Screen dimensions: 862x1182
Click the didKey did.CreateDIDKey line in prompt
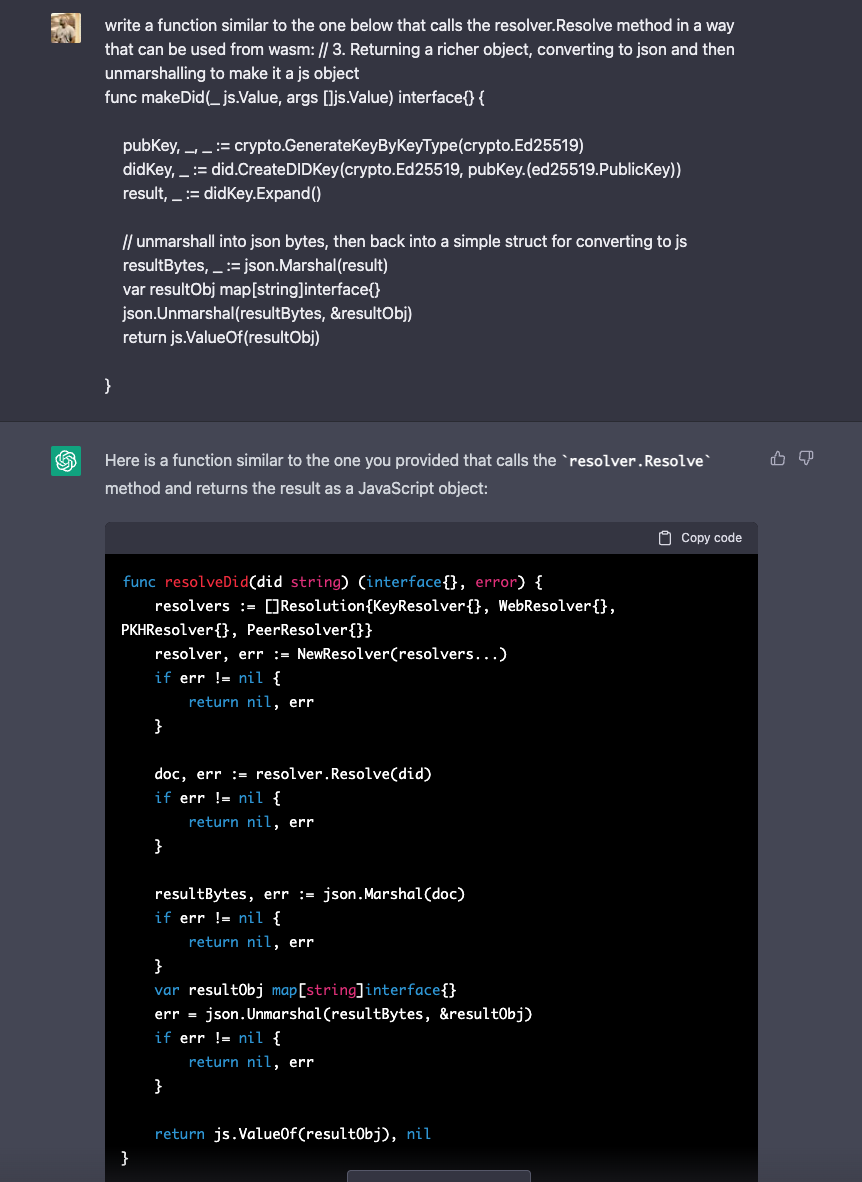click(401, 169)
